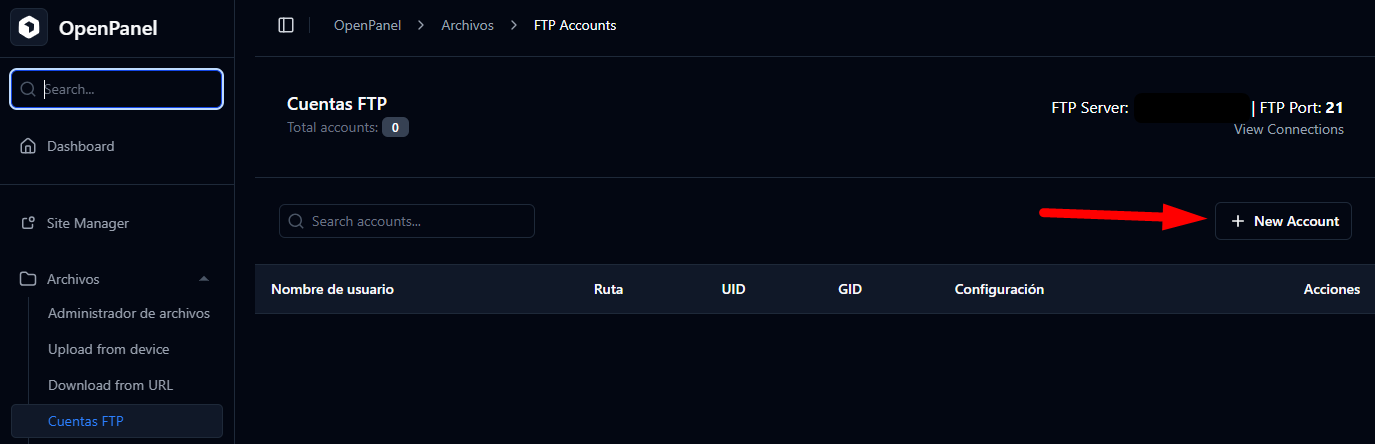Click the Site Manager icon

pyautogui.click(x=28, y=223)
